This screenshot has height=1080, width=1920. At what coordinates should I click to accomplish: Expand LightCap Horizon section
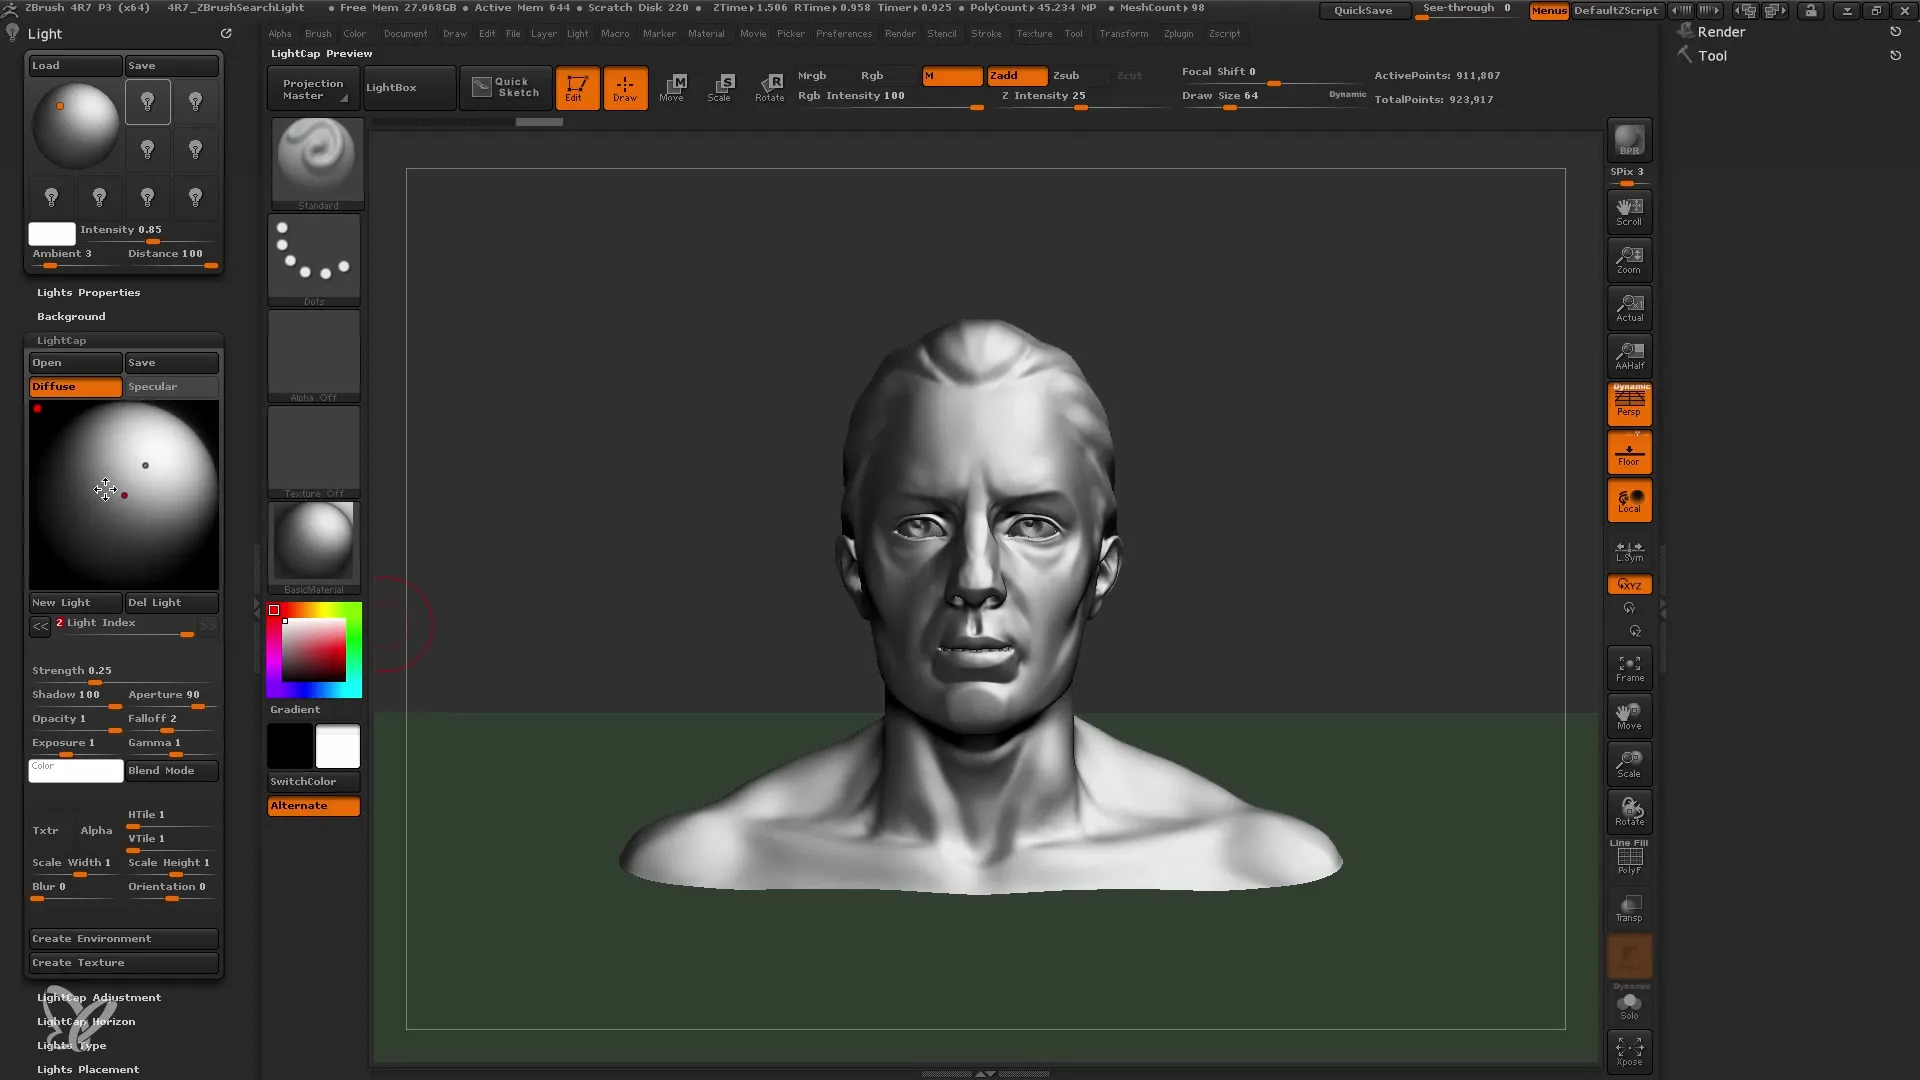click(86, 1021)
